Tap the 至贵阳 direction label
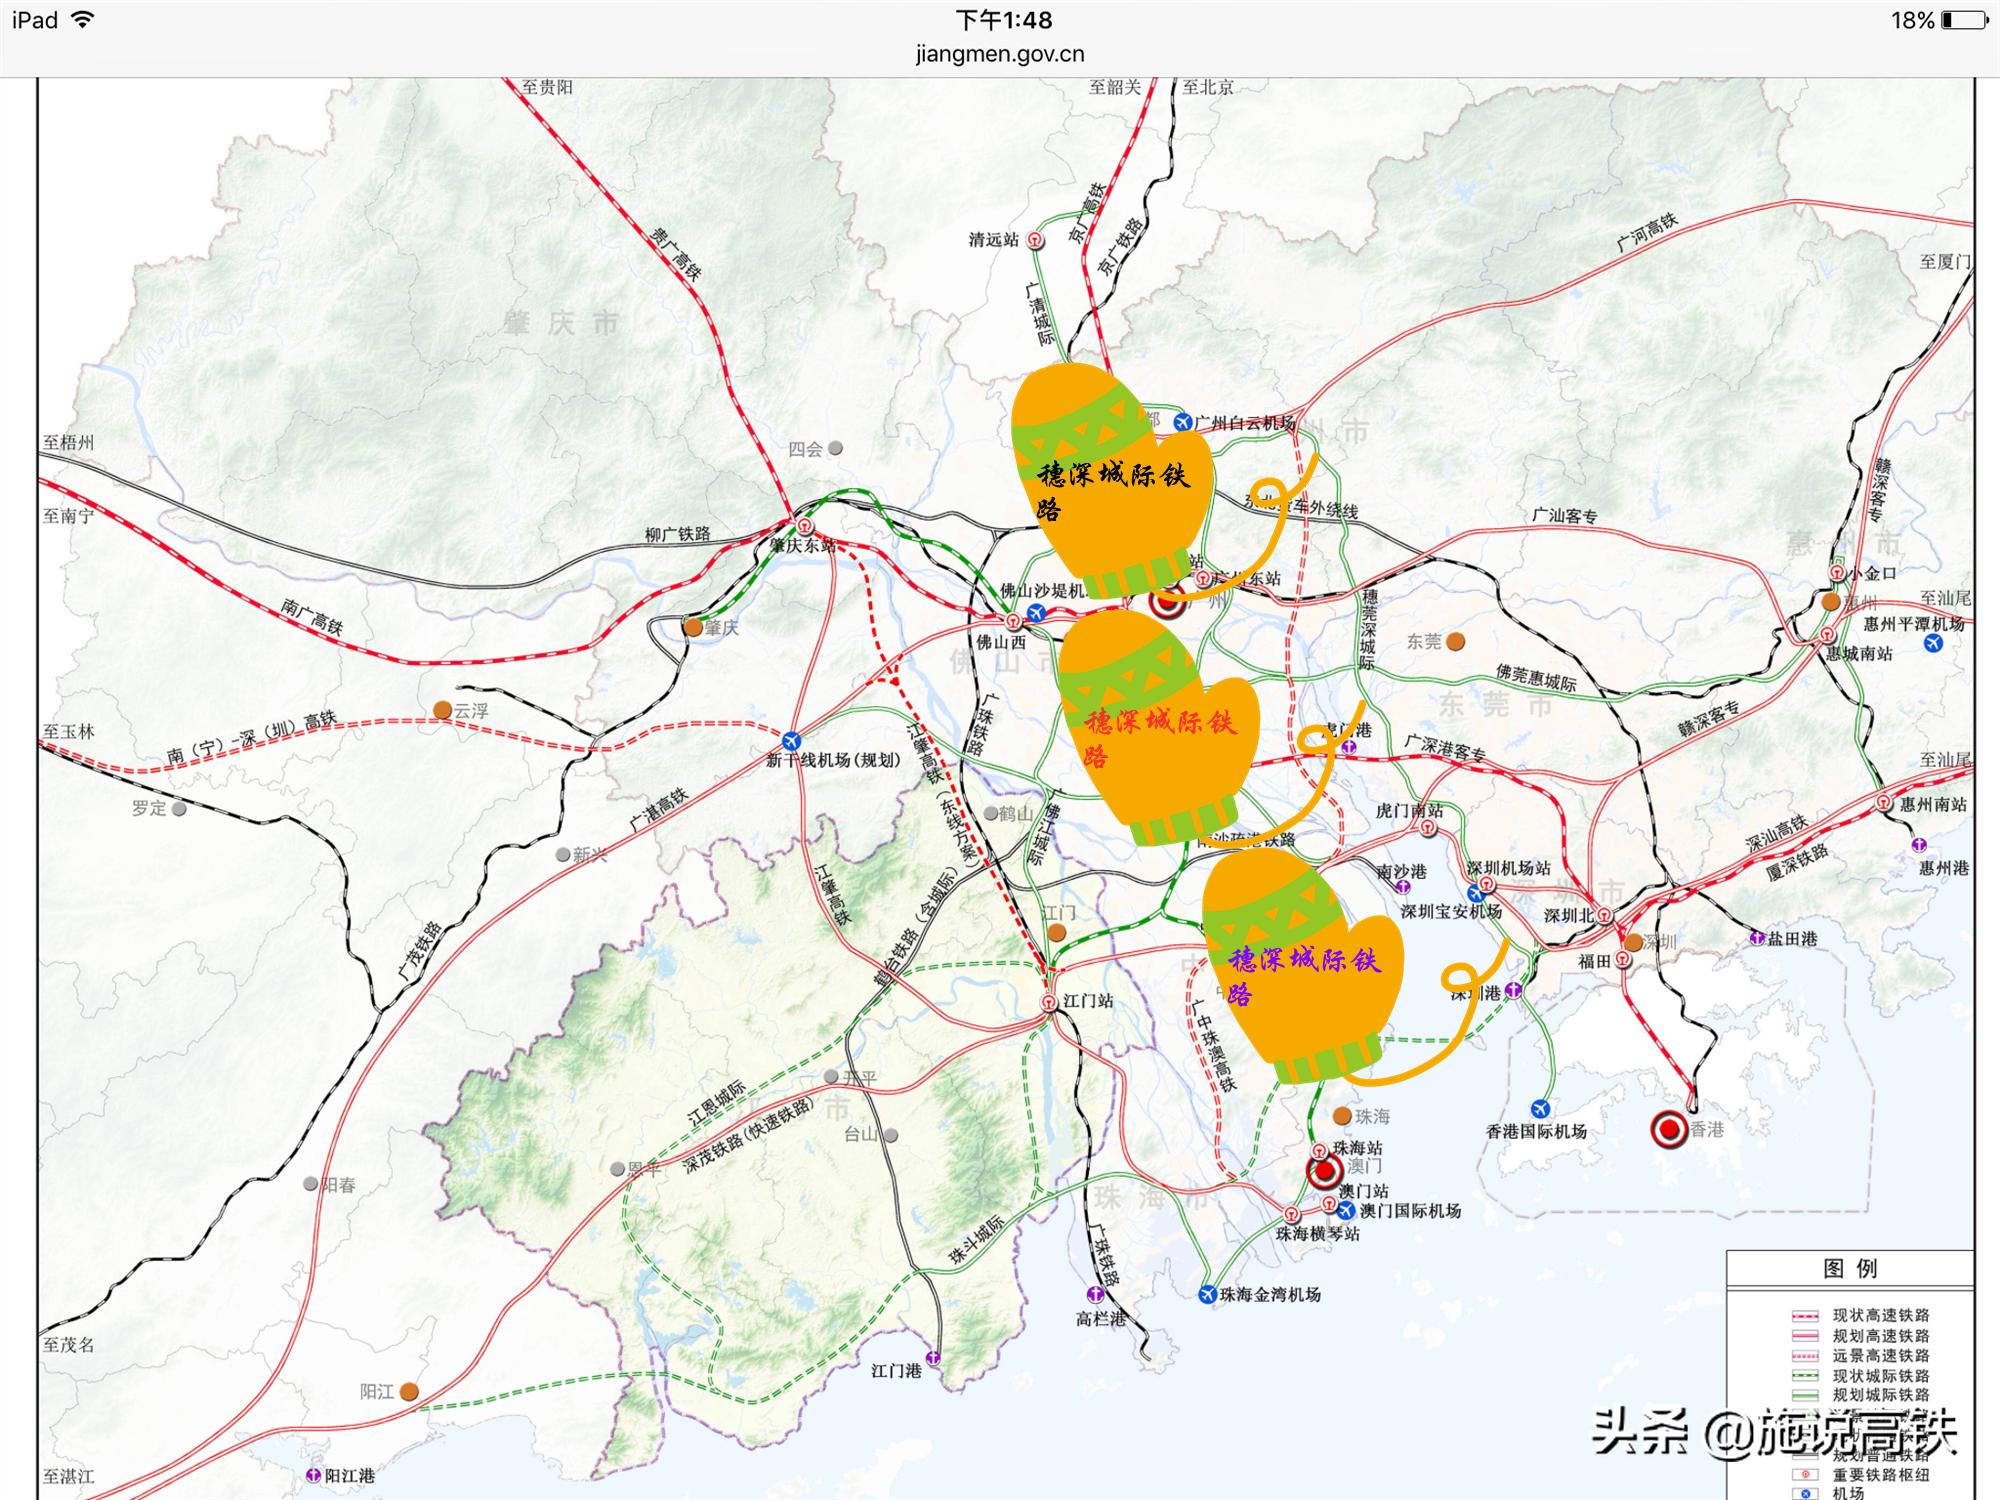Viewport: 2000px width, 1500px height. click(x=547, y=87)
